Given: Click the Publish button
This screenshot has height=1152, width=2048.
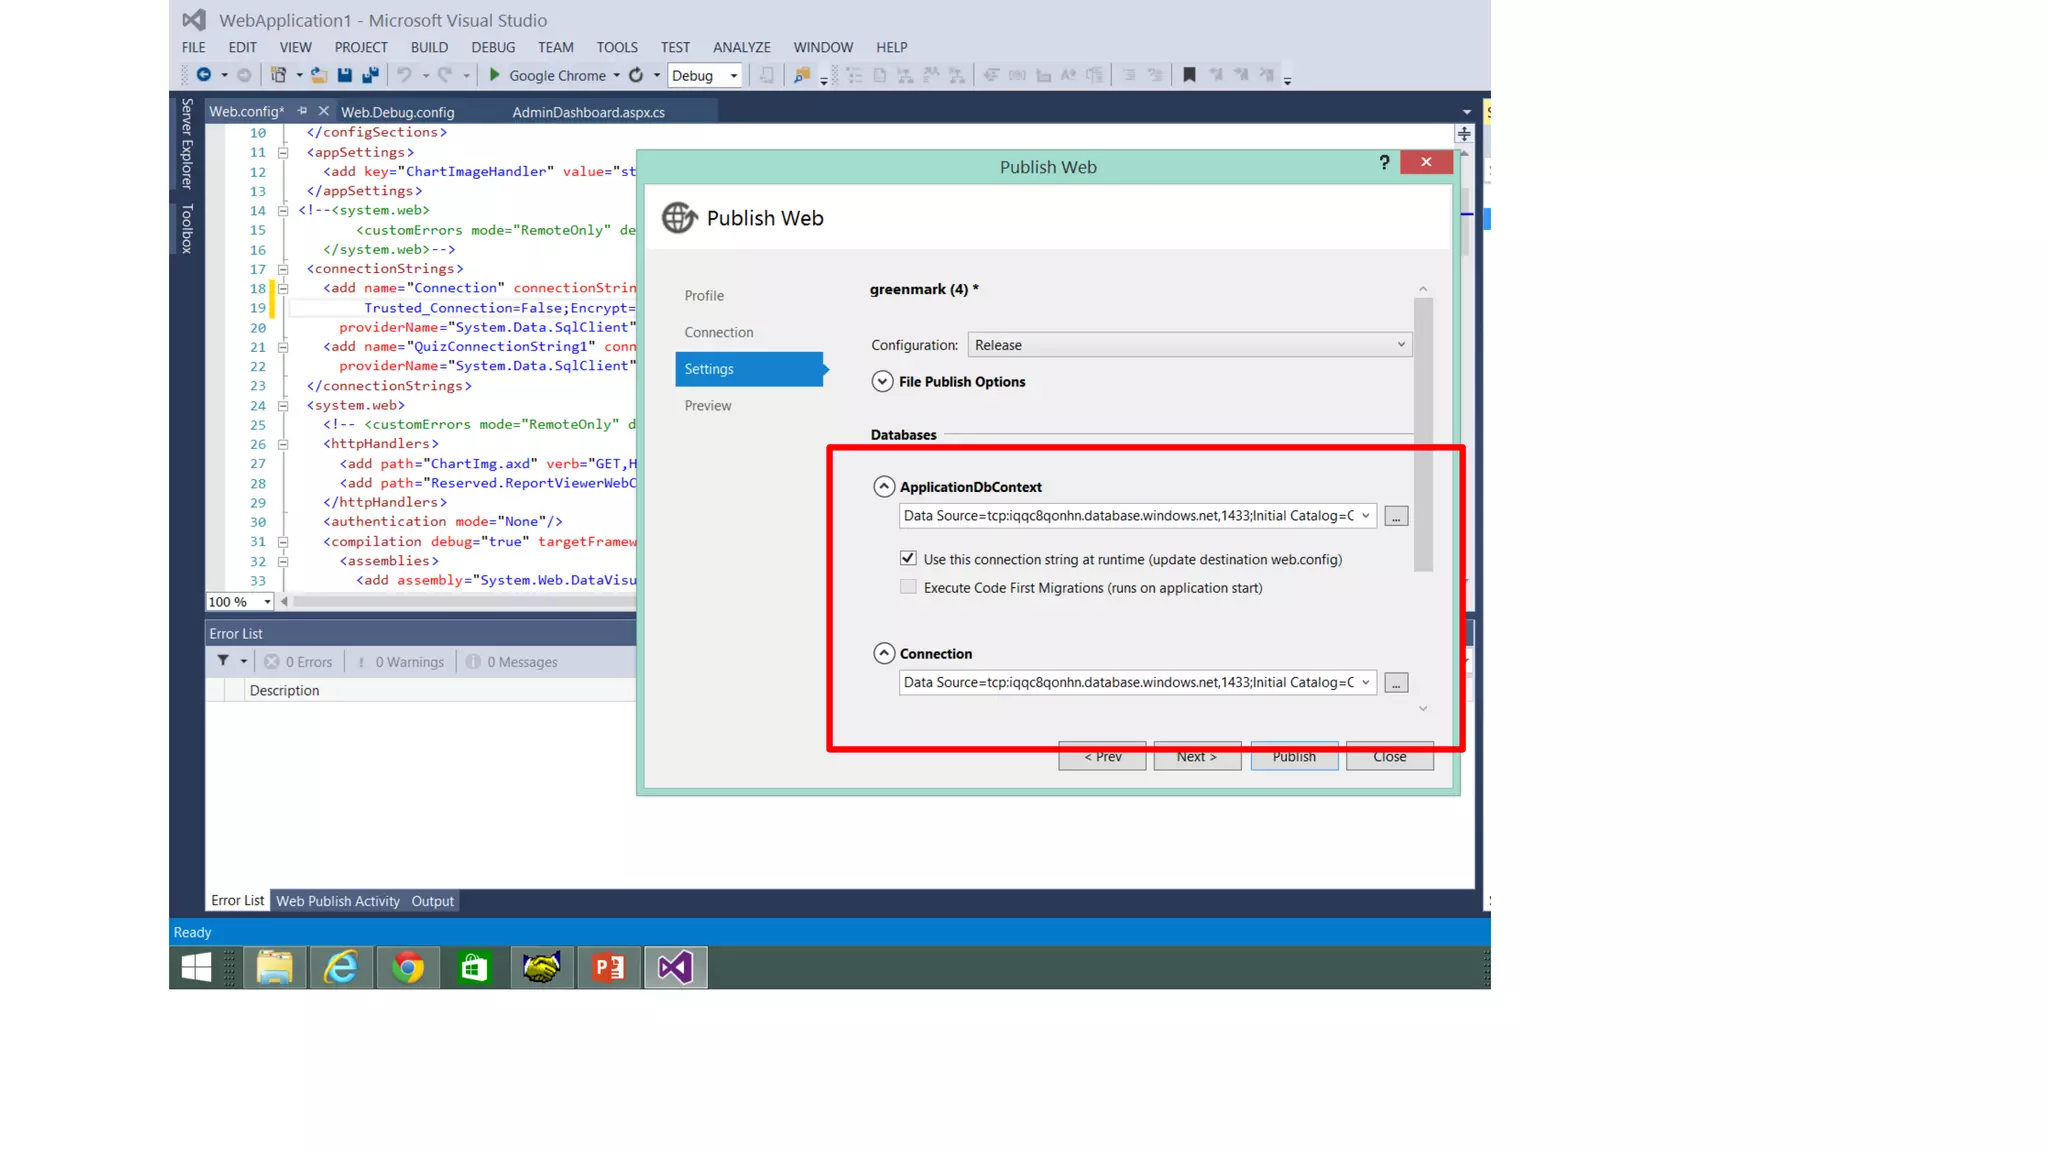Looking at the screenshot, I should point(1294,757).
